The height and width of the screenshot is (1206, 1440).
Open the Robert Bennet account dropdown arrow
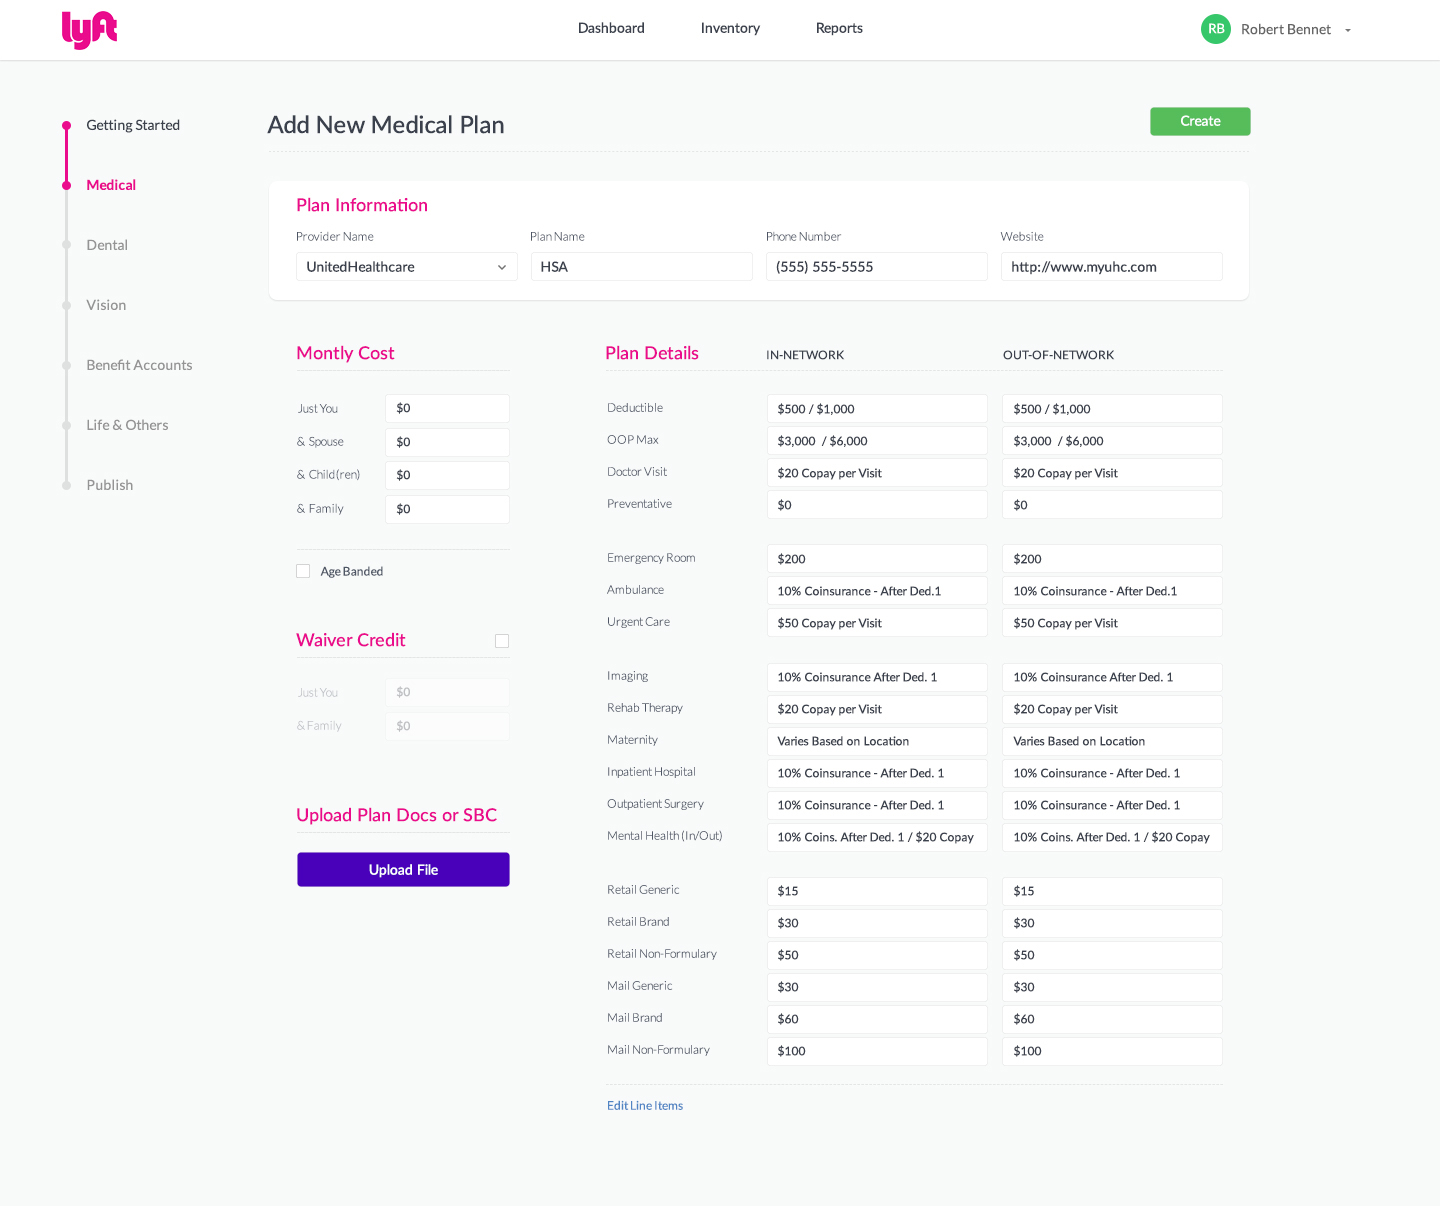coord(1348,30)
